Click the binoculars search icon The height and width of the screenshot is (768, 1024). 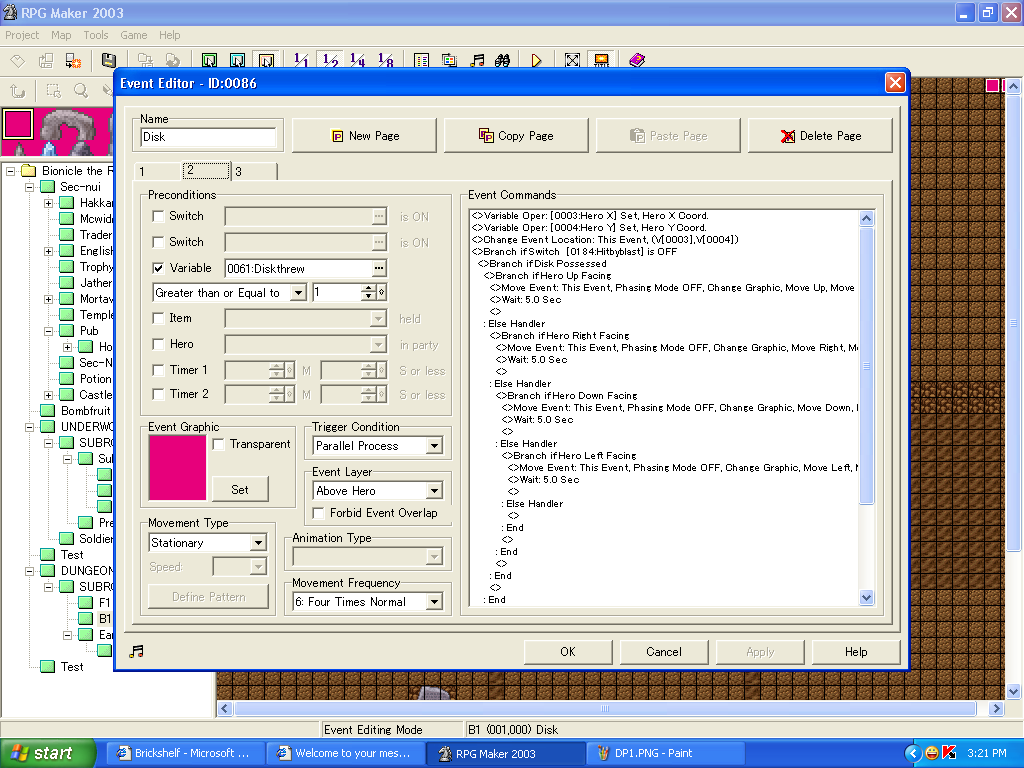coord(503,61)
